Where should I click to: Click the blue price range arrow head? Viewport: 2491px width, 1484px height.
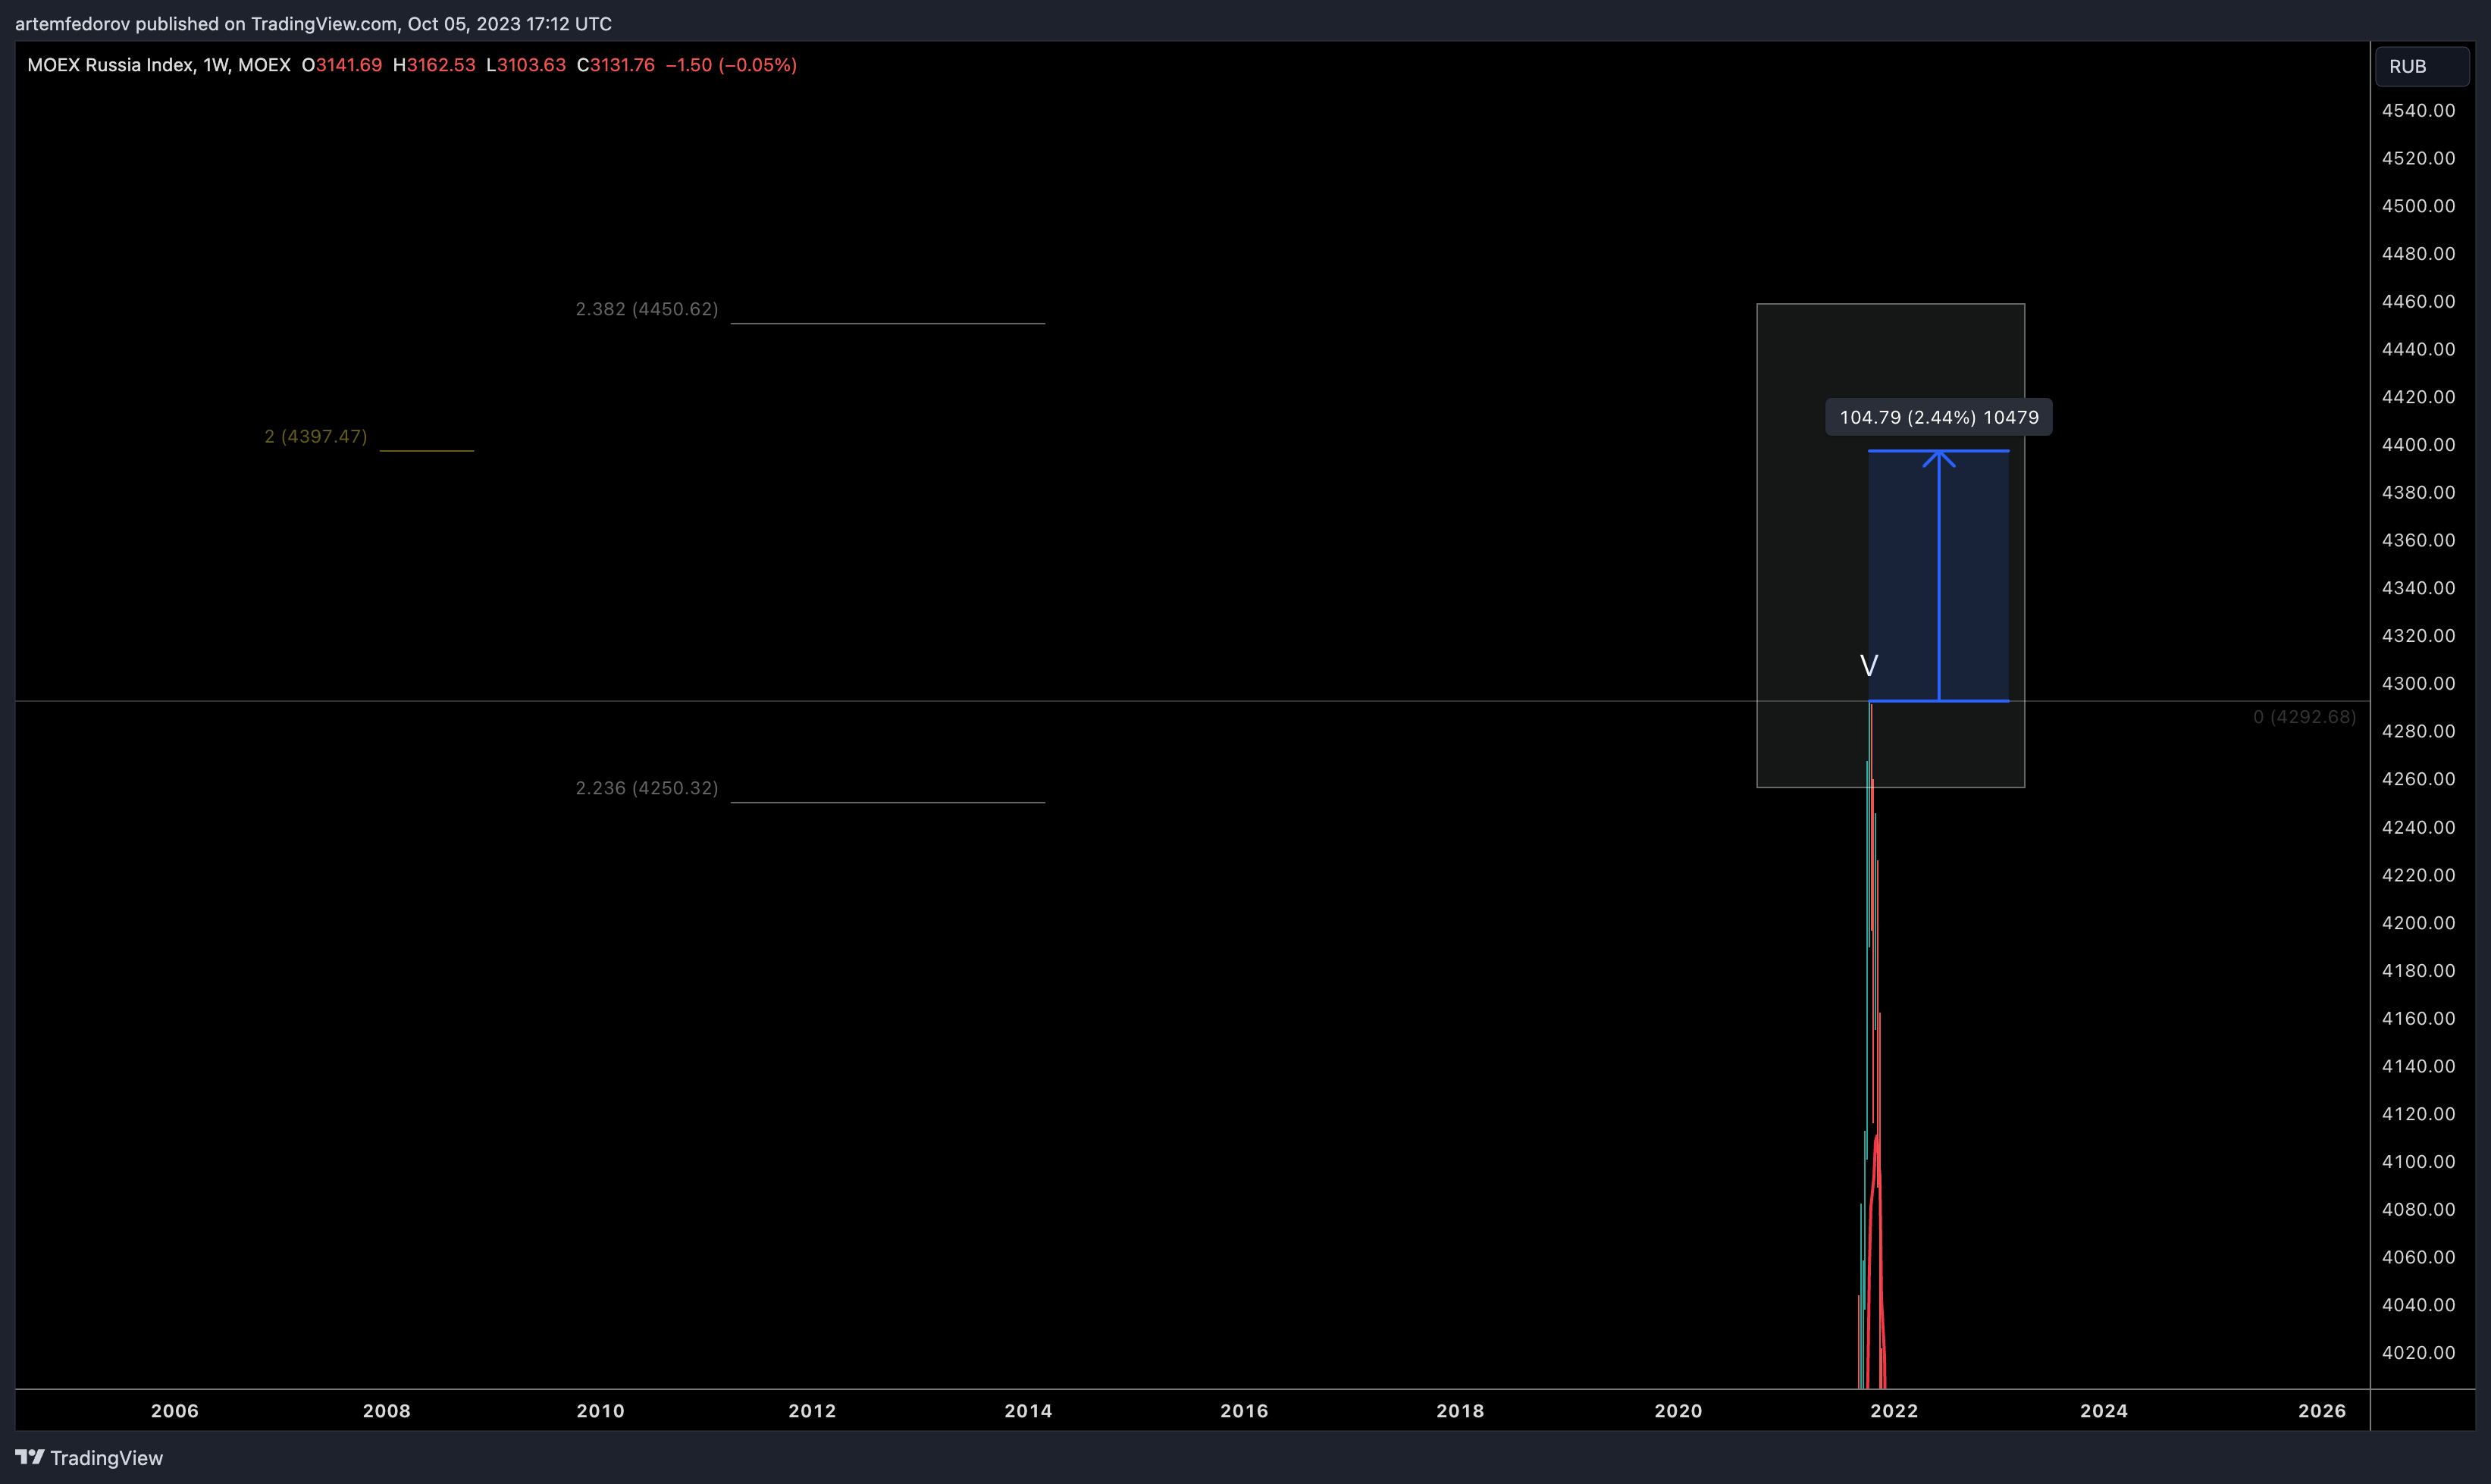click(1938, 459)
